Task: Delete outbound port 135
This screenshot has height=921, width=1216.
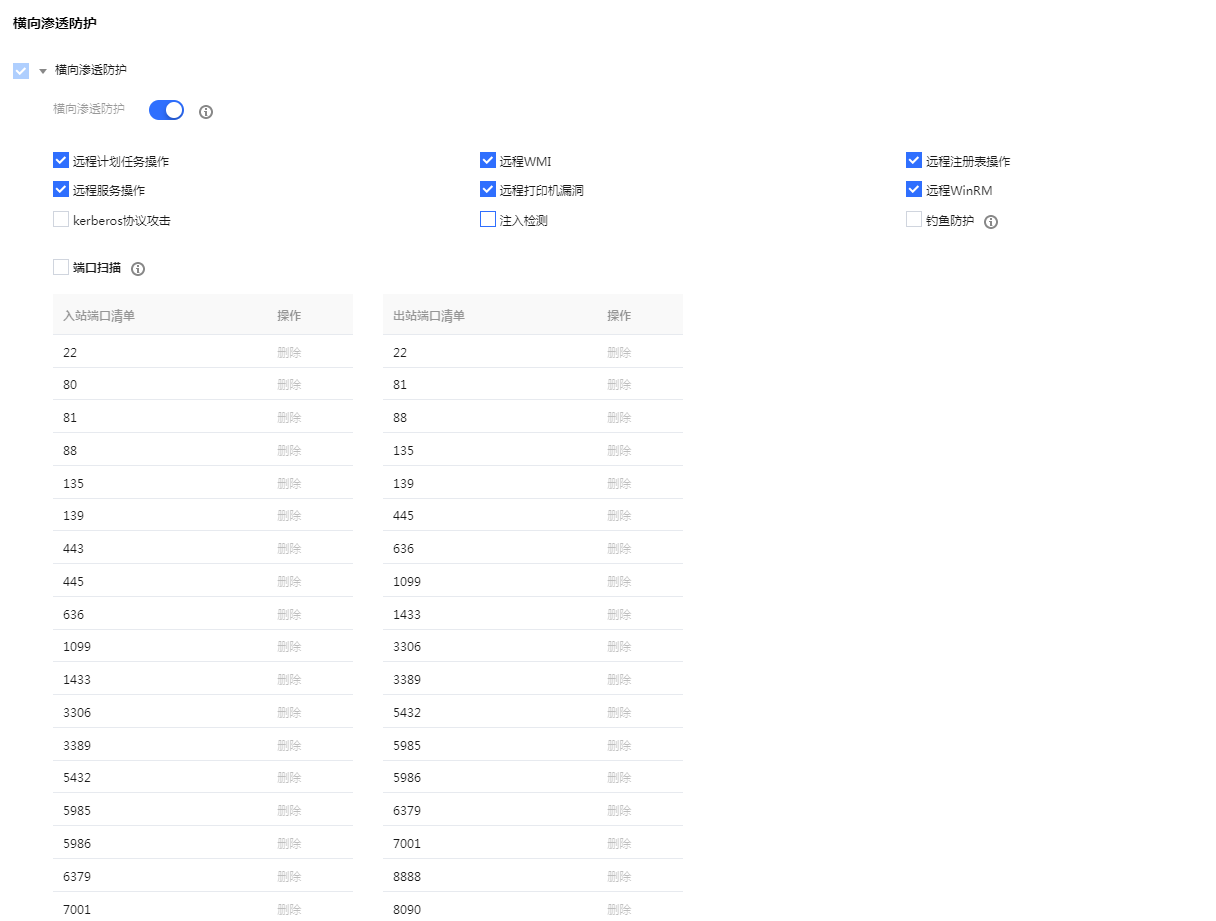Action: coord(619,451)
